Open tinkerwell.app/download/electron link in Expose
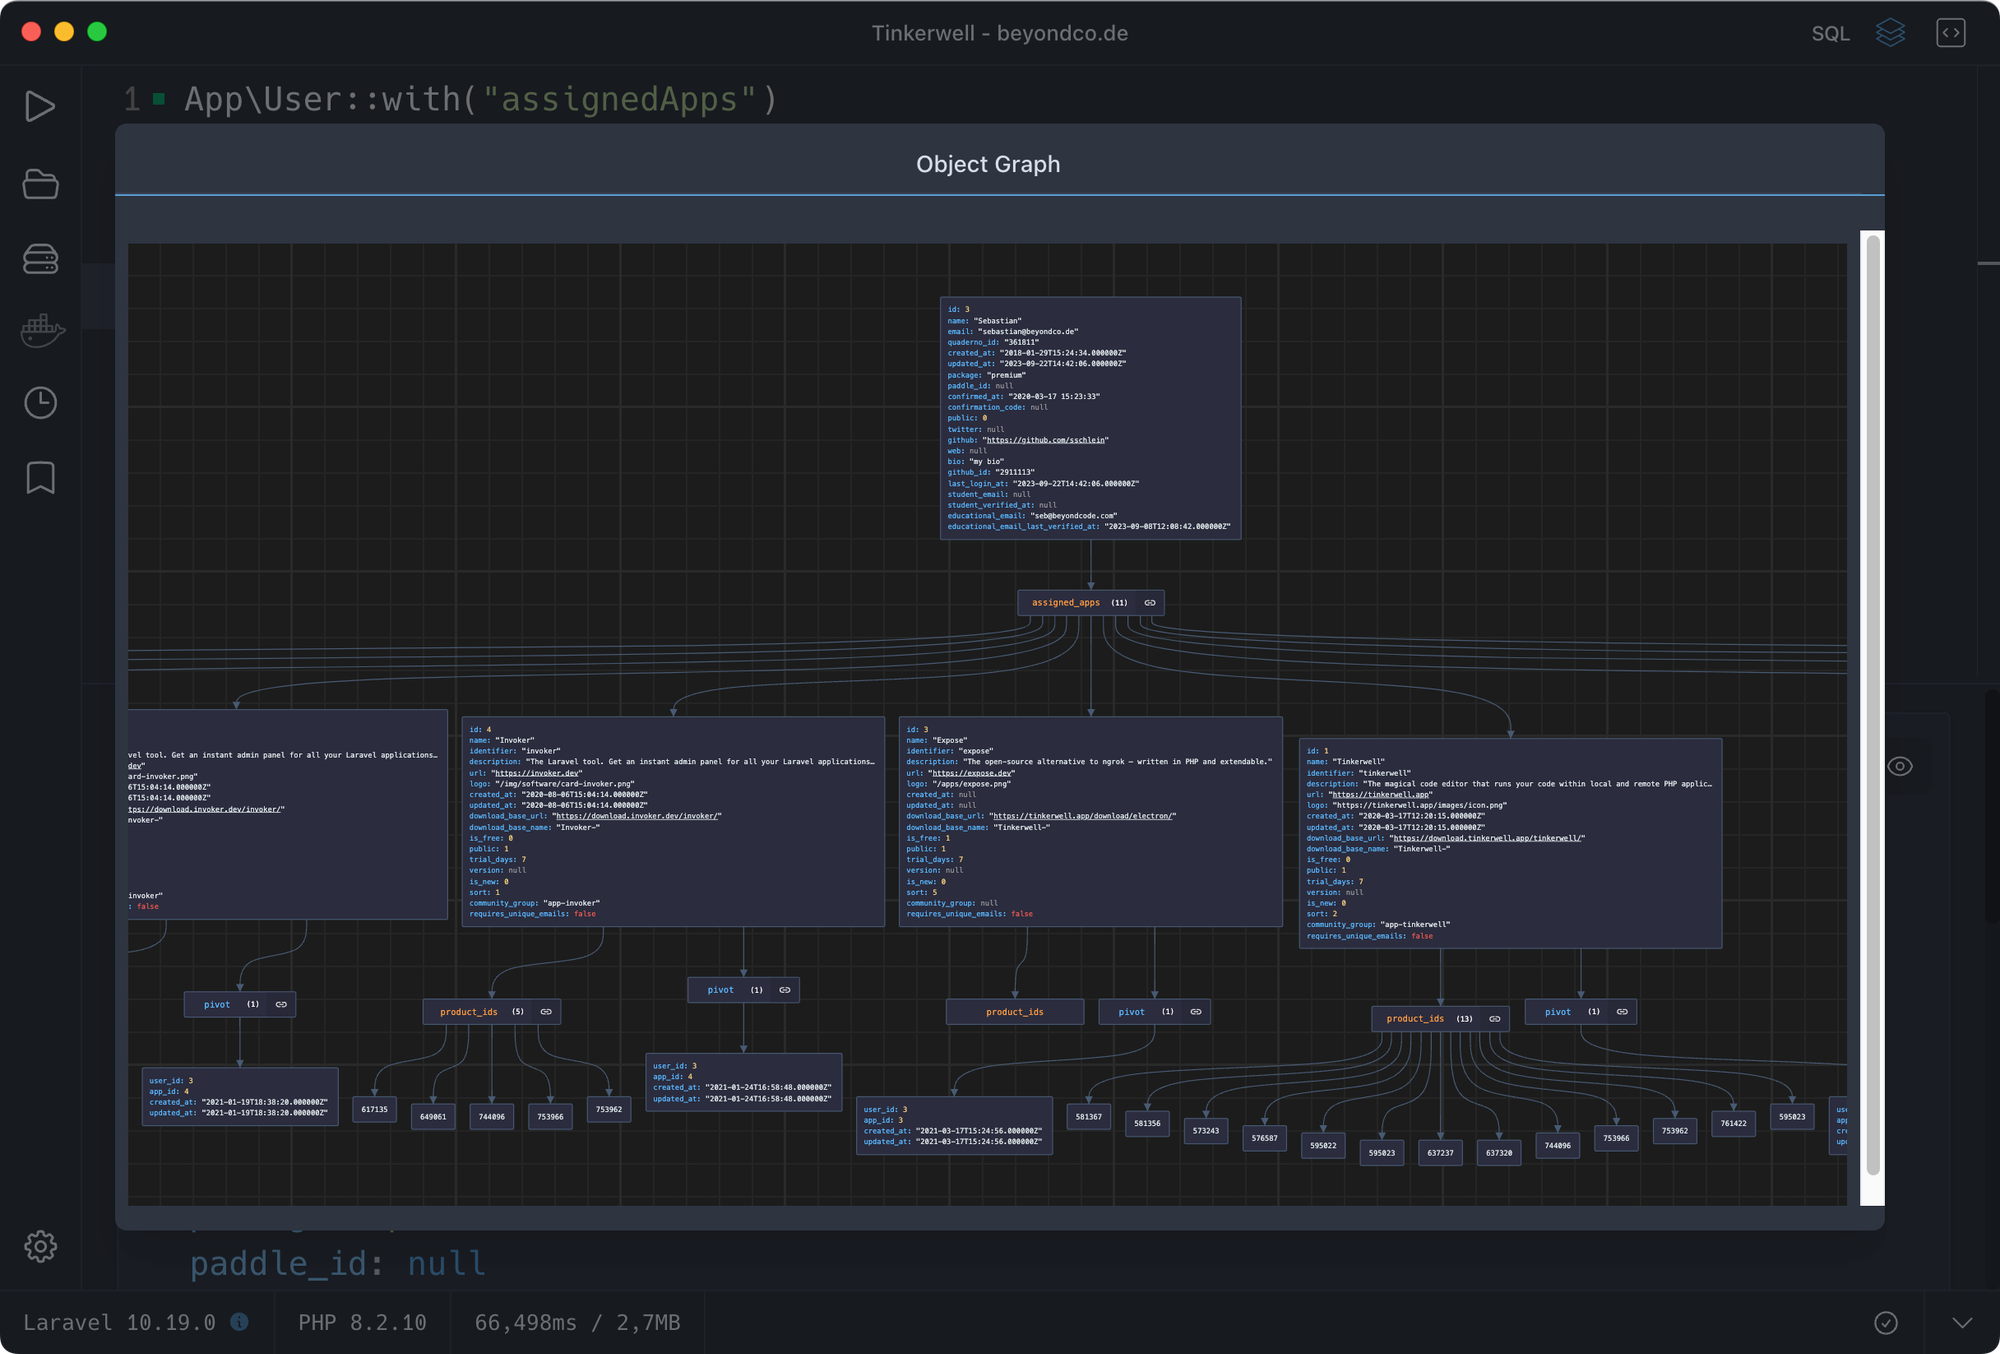The height and width of the screenshot is (1354, 2000). 1083,816
